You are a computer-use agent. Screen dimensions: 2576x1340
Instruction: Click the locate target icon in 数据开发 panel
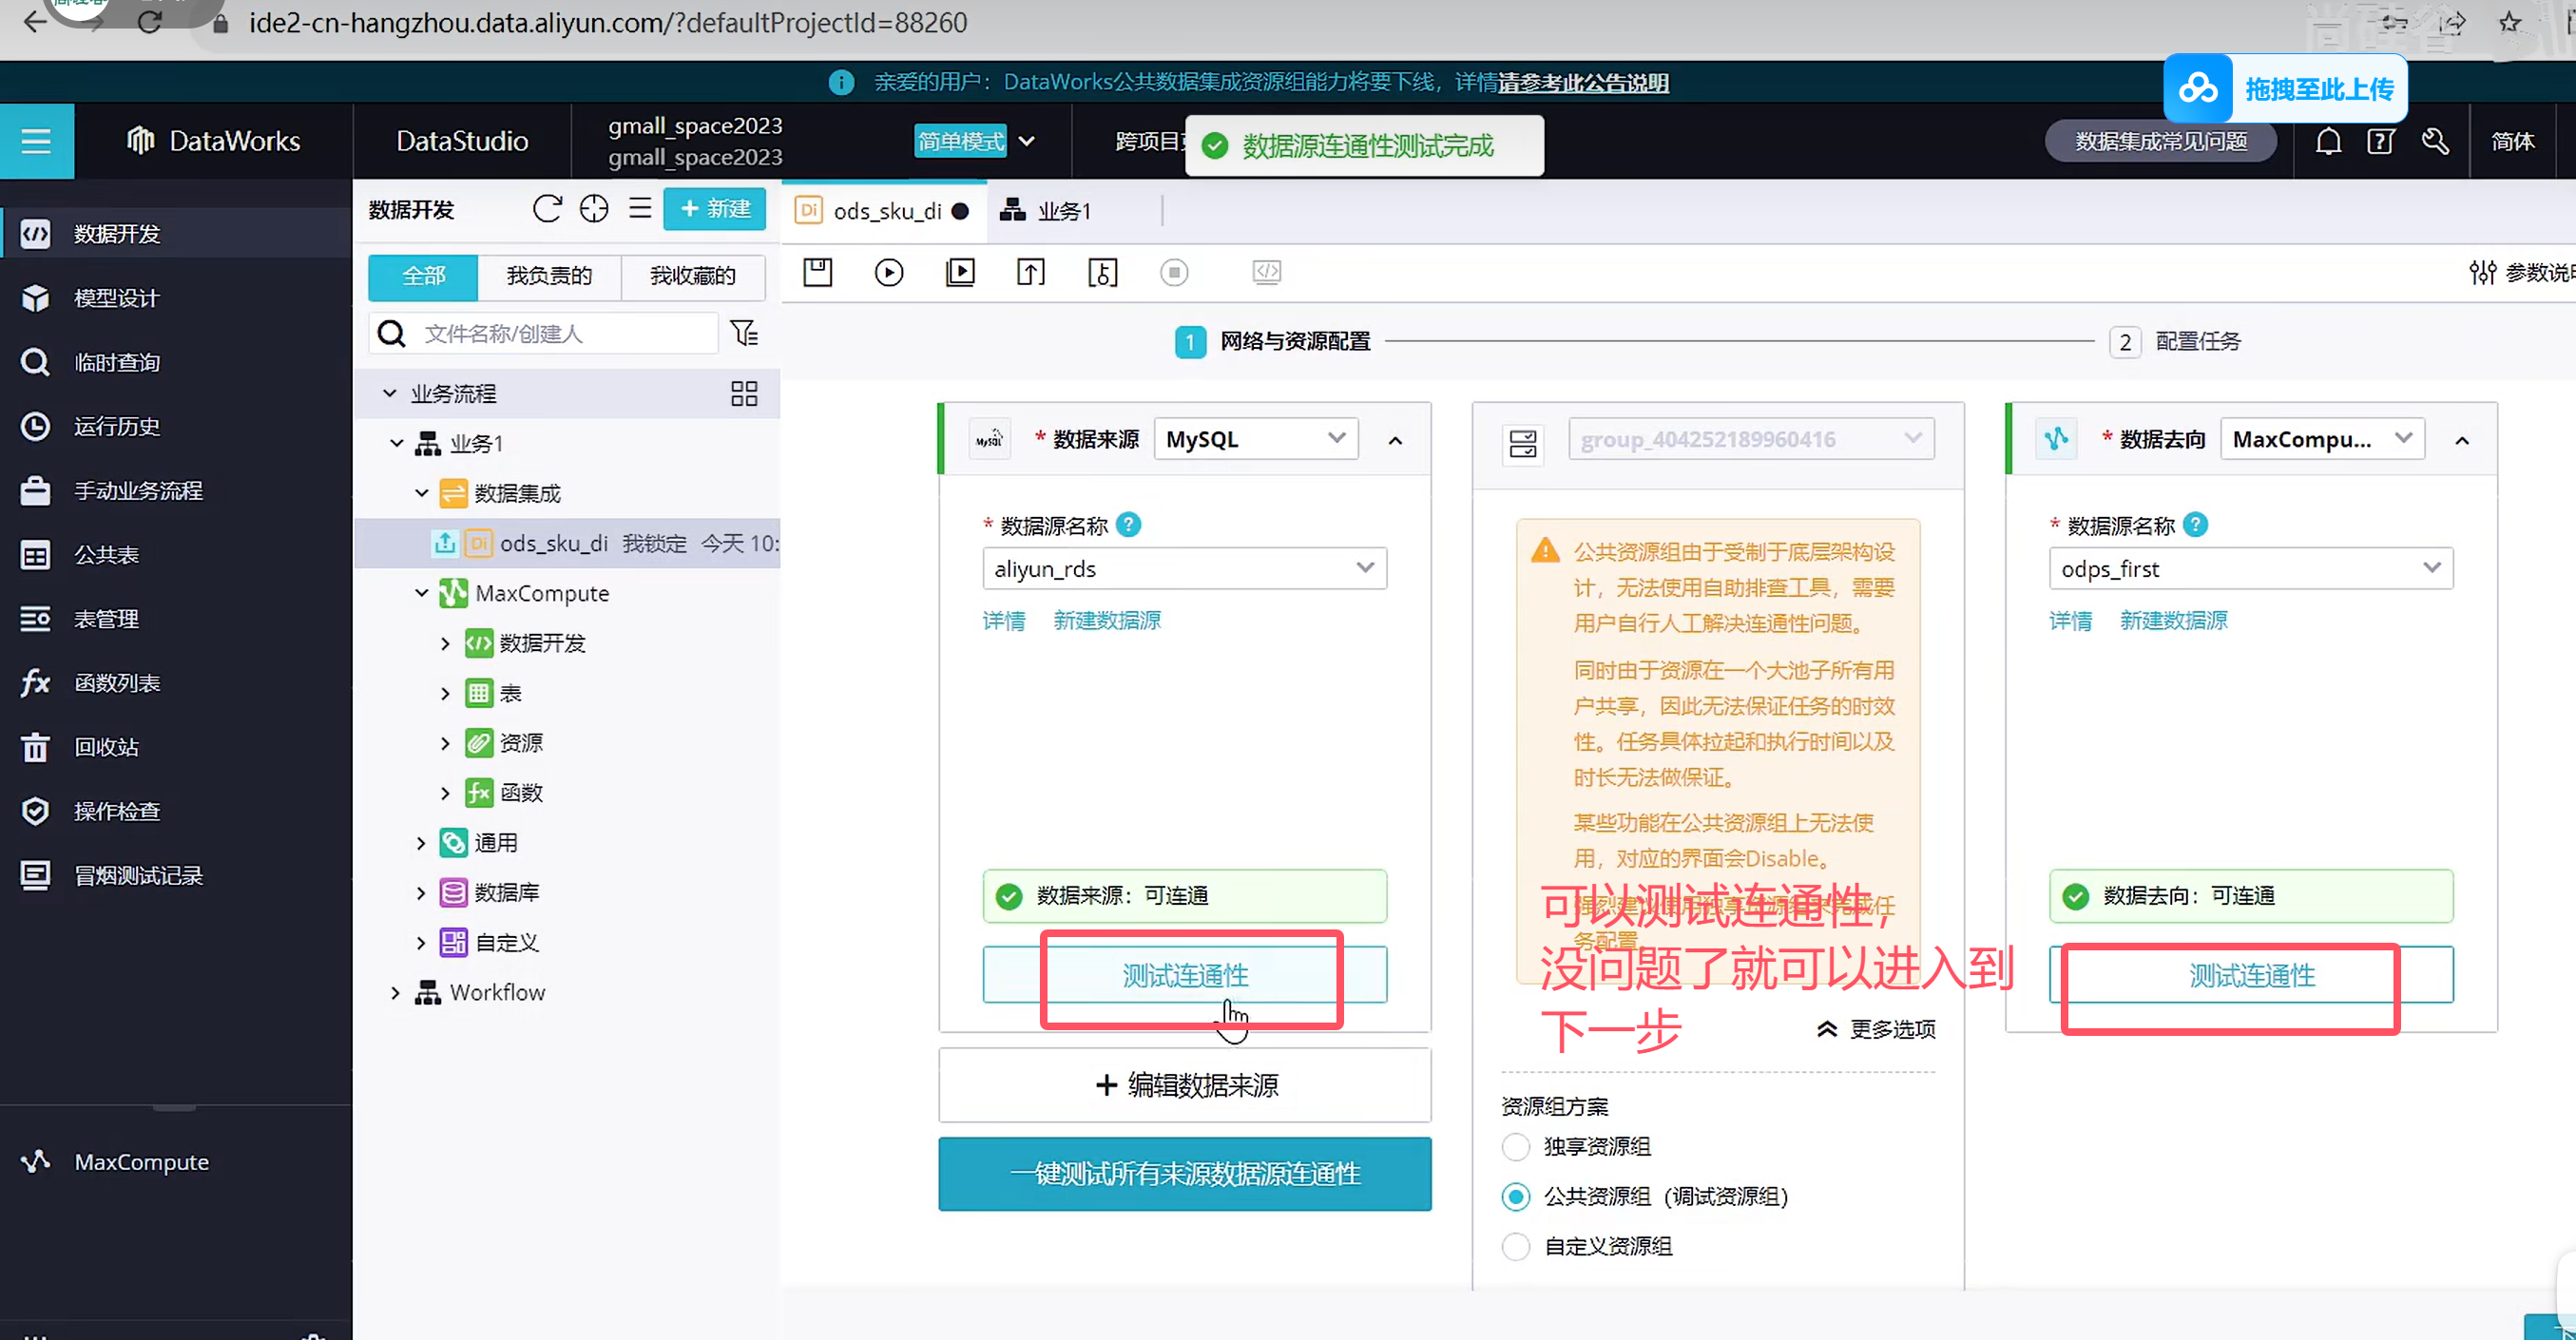(x=593, y=209)
